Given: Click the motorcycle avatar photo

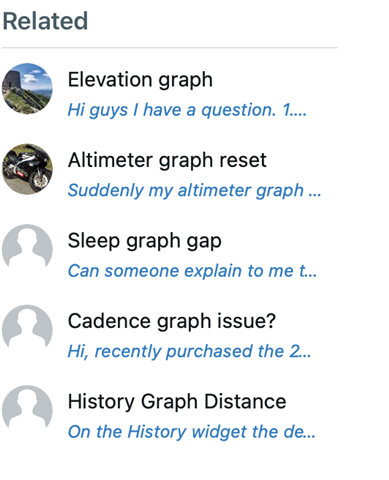Looking at the screenshot, I should coord(27,169).
